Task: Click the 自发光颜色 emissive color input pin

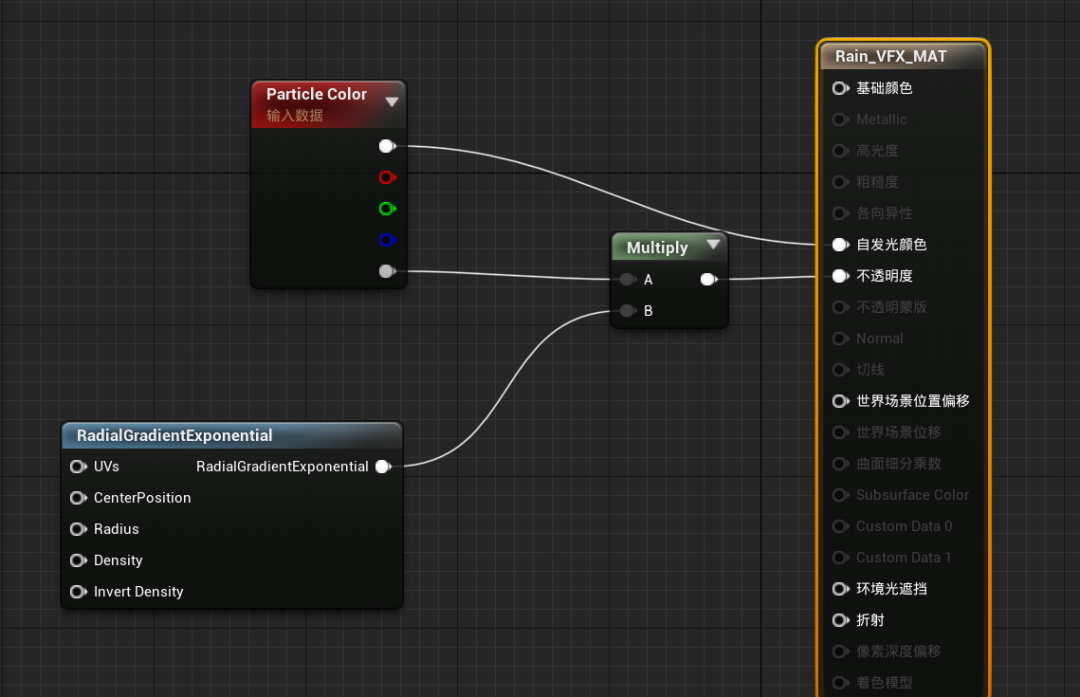Action: pos(840,245)
